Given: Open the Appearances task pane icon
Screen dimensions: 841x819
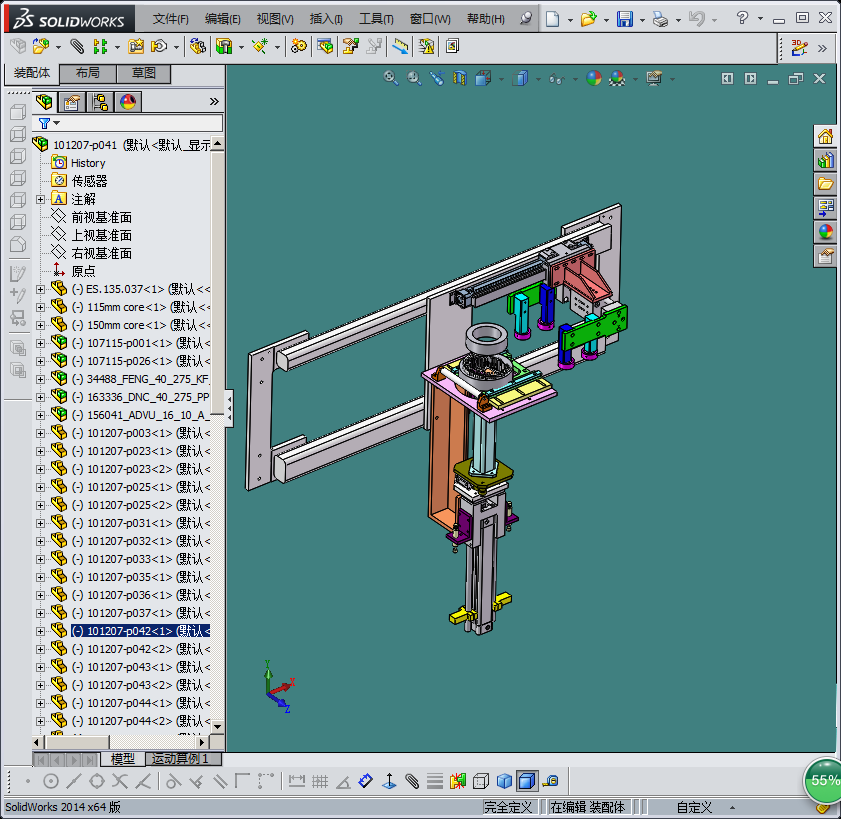Looking at the screenshot, I should pos(825,232).
